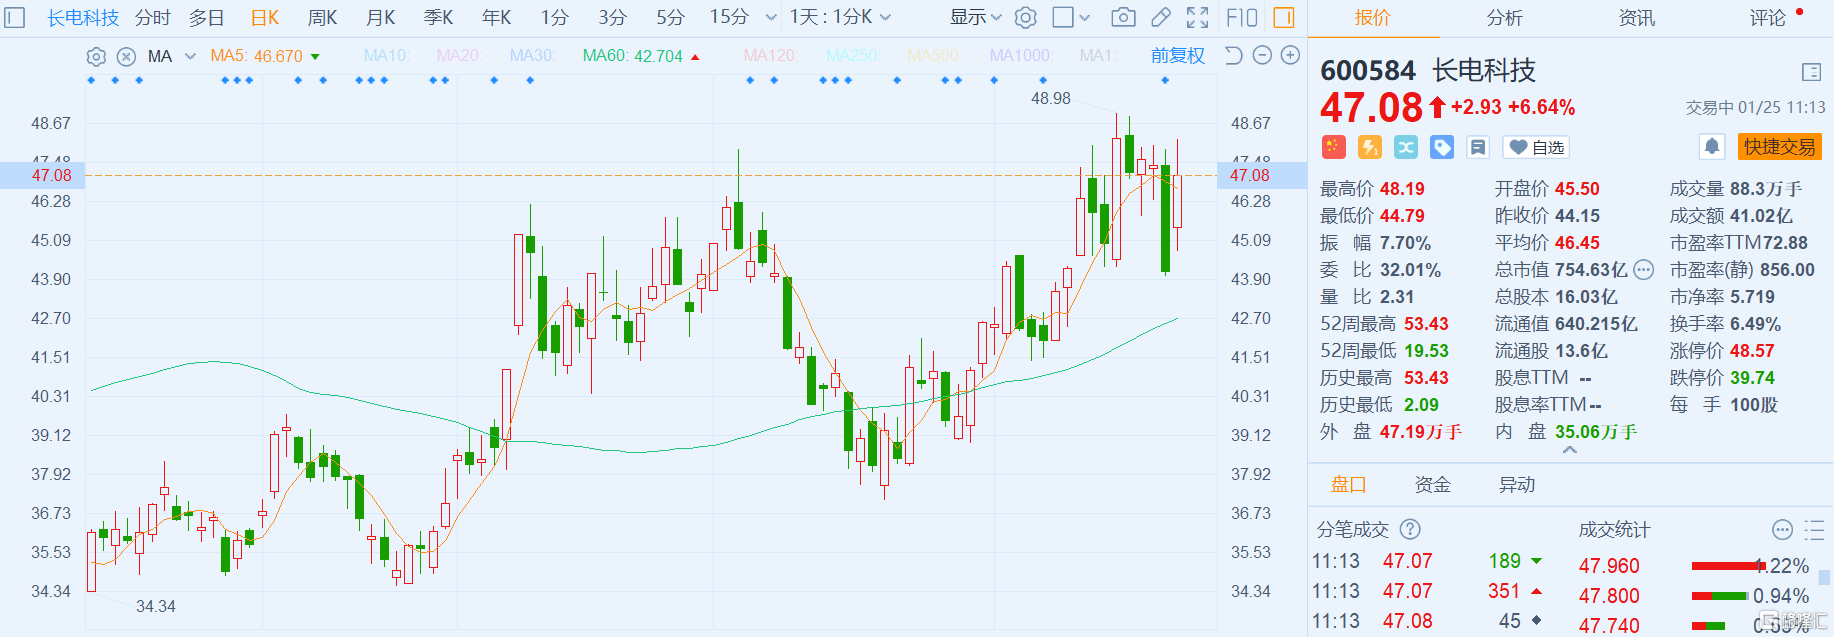Switch to 多日 multi-day chart
The height and width of the screenshot is (637, 1834).
(x=207, y=17)
